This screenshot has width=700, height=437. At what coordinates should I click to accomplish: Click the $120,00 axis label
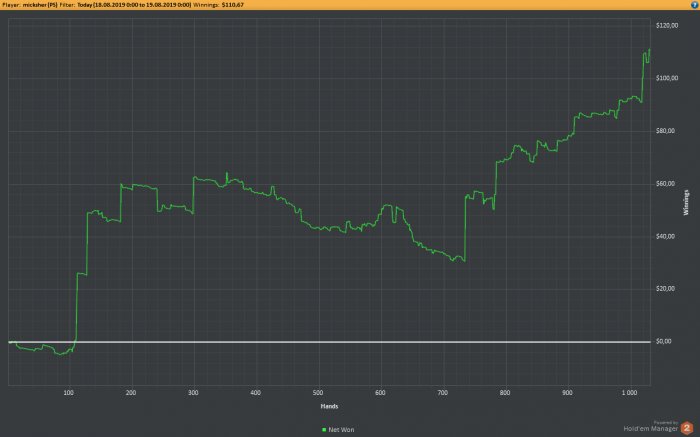(667, 25)
